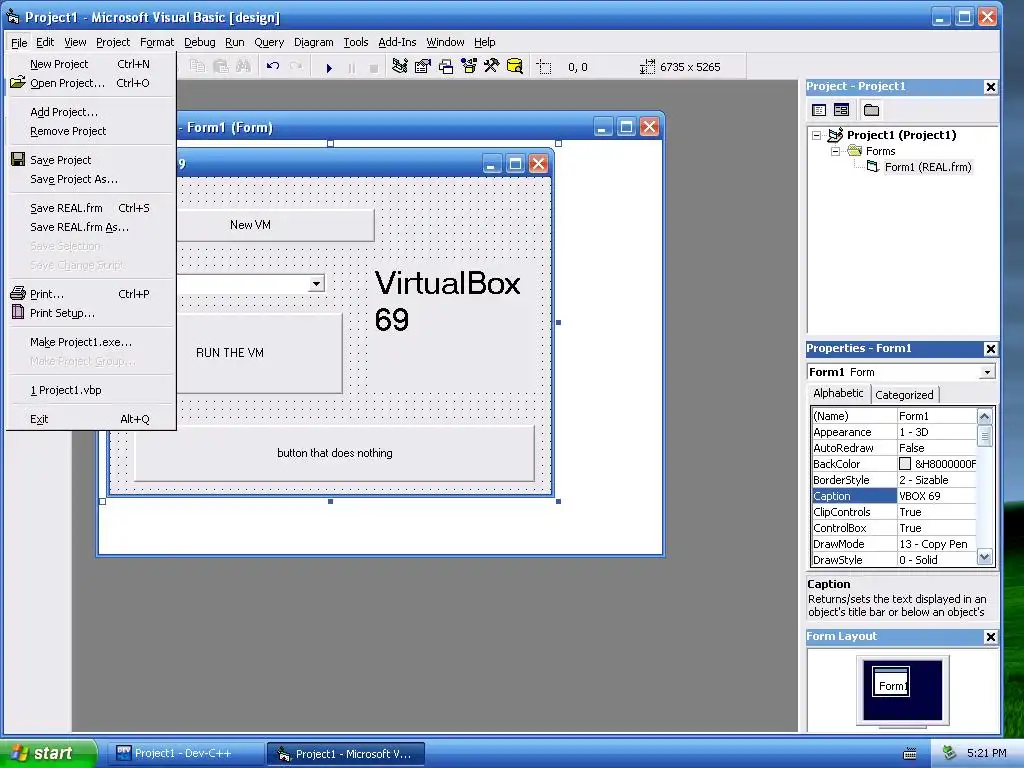This screenshot has height=768, width=1024.
Task: Open the Data View Window toolbar icon
Action: 515,66
